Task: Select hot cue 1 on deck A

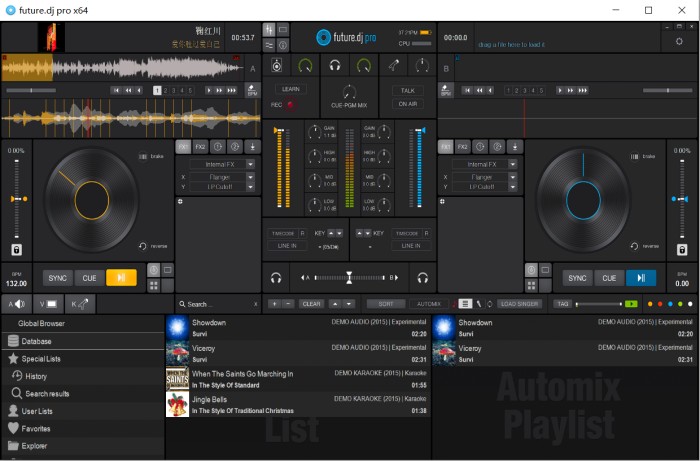Action: pos(157,90)
